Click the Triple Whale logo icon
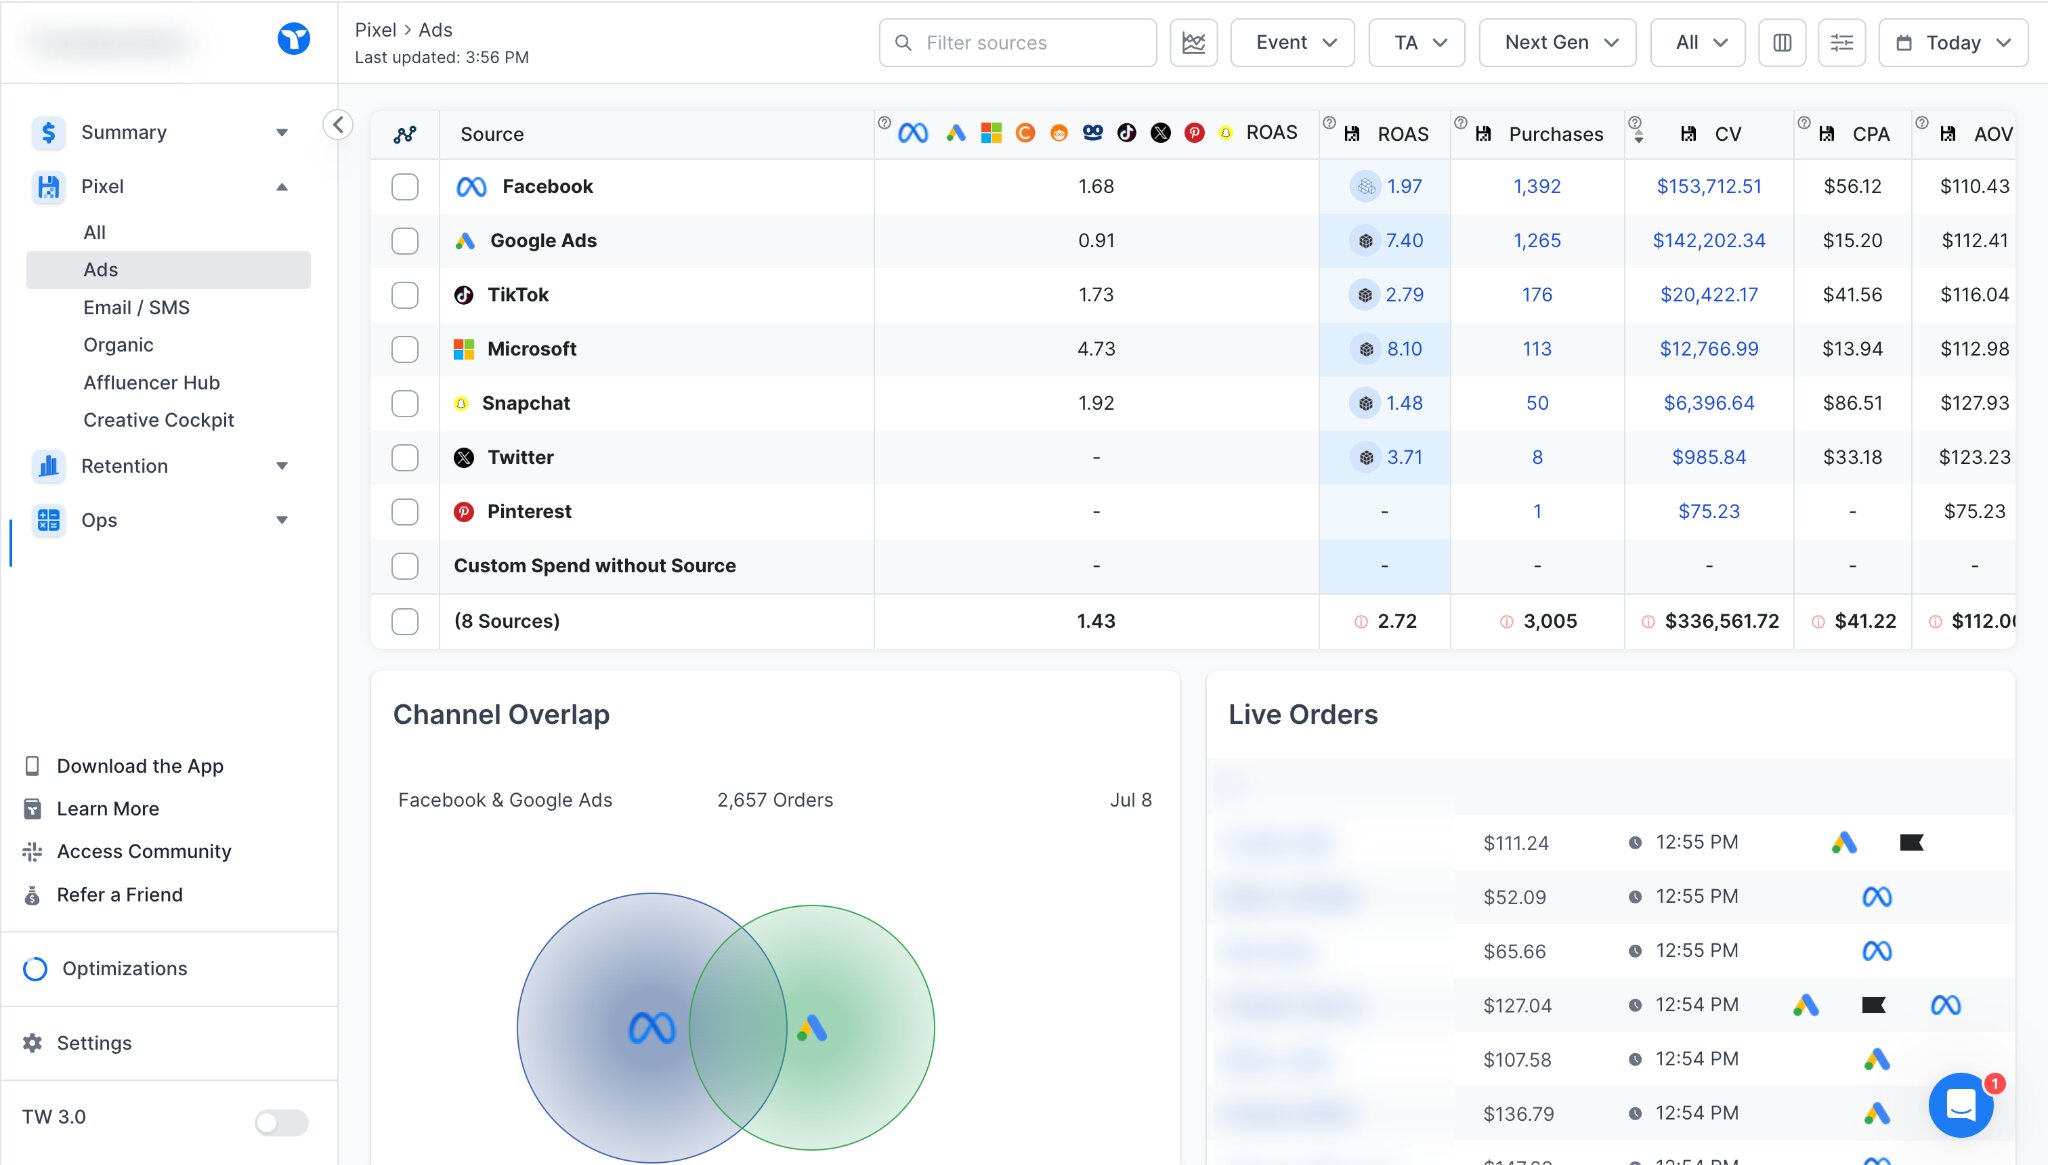 (x=293, y=40)
